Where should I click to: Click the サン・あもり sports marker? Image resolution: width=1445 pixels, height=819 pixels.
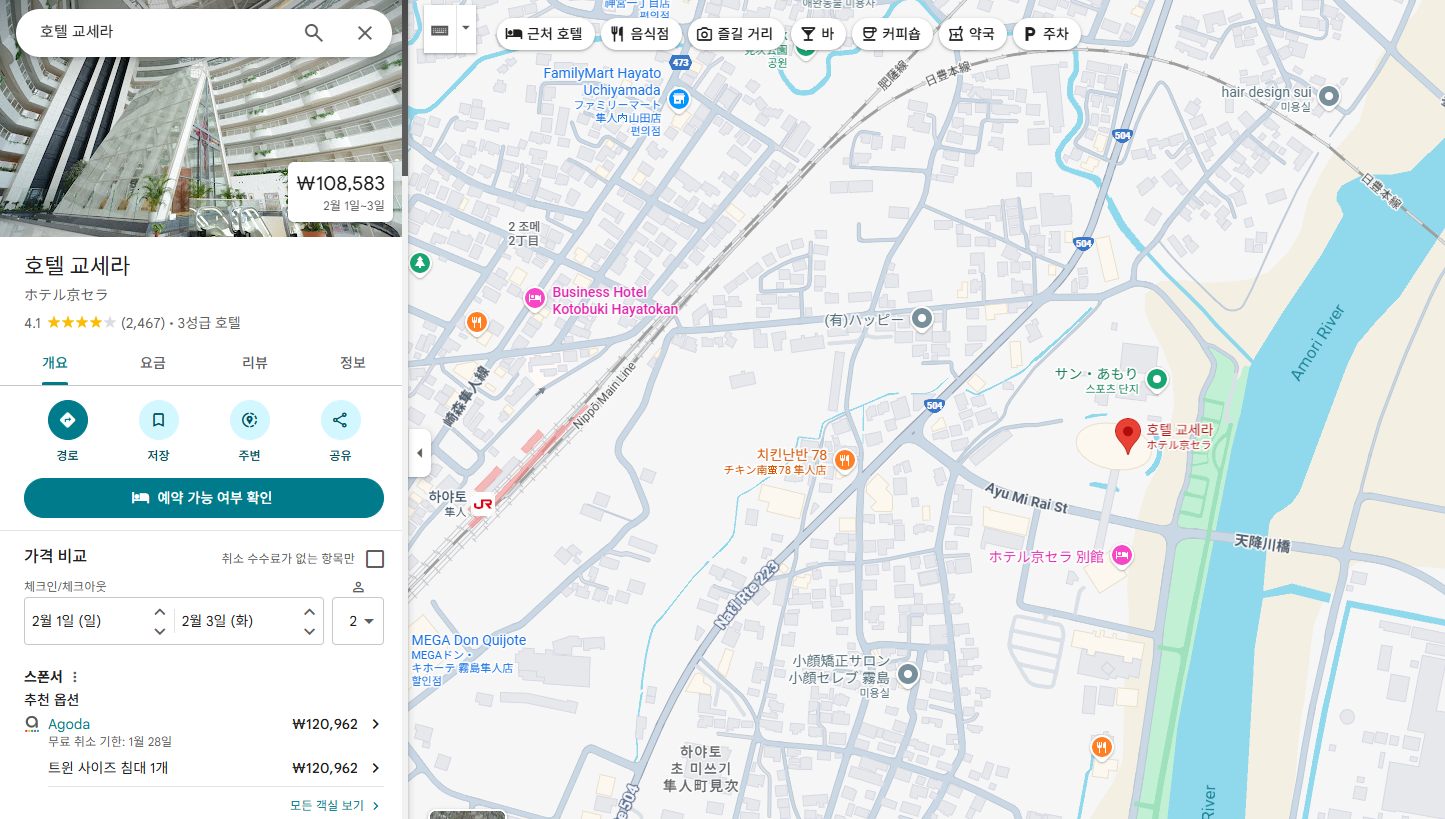1157,379
